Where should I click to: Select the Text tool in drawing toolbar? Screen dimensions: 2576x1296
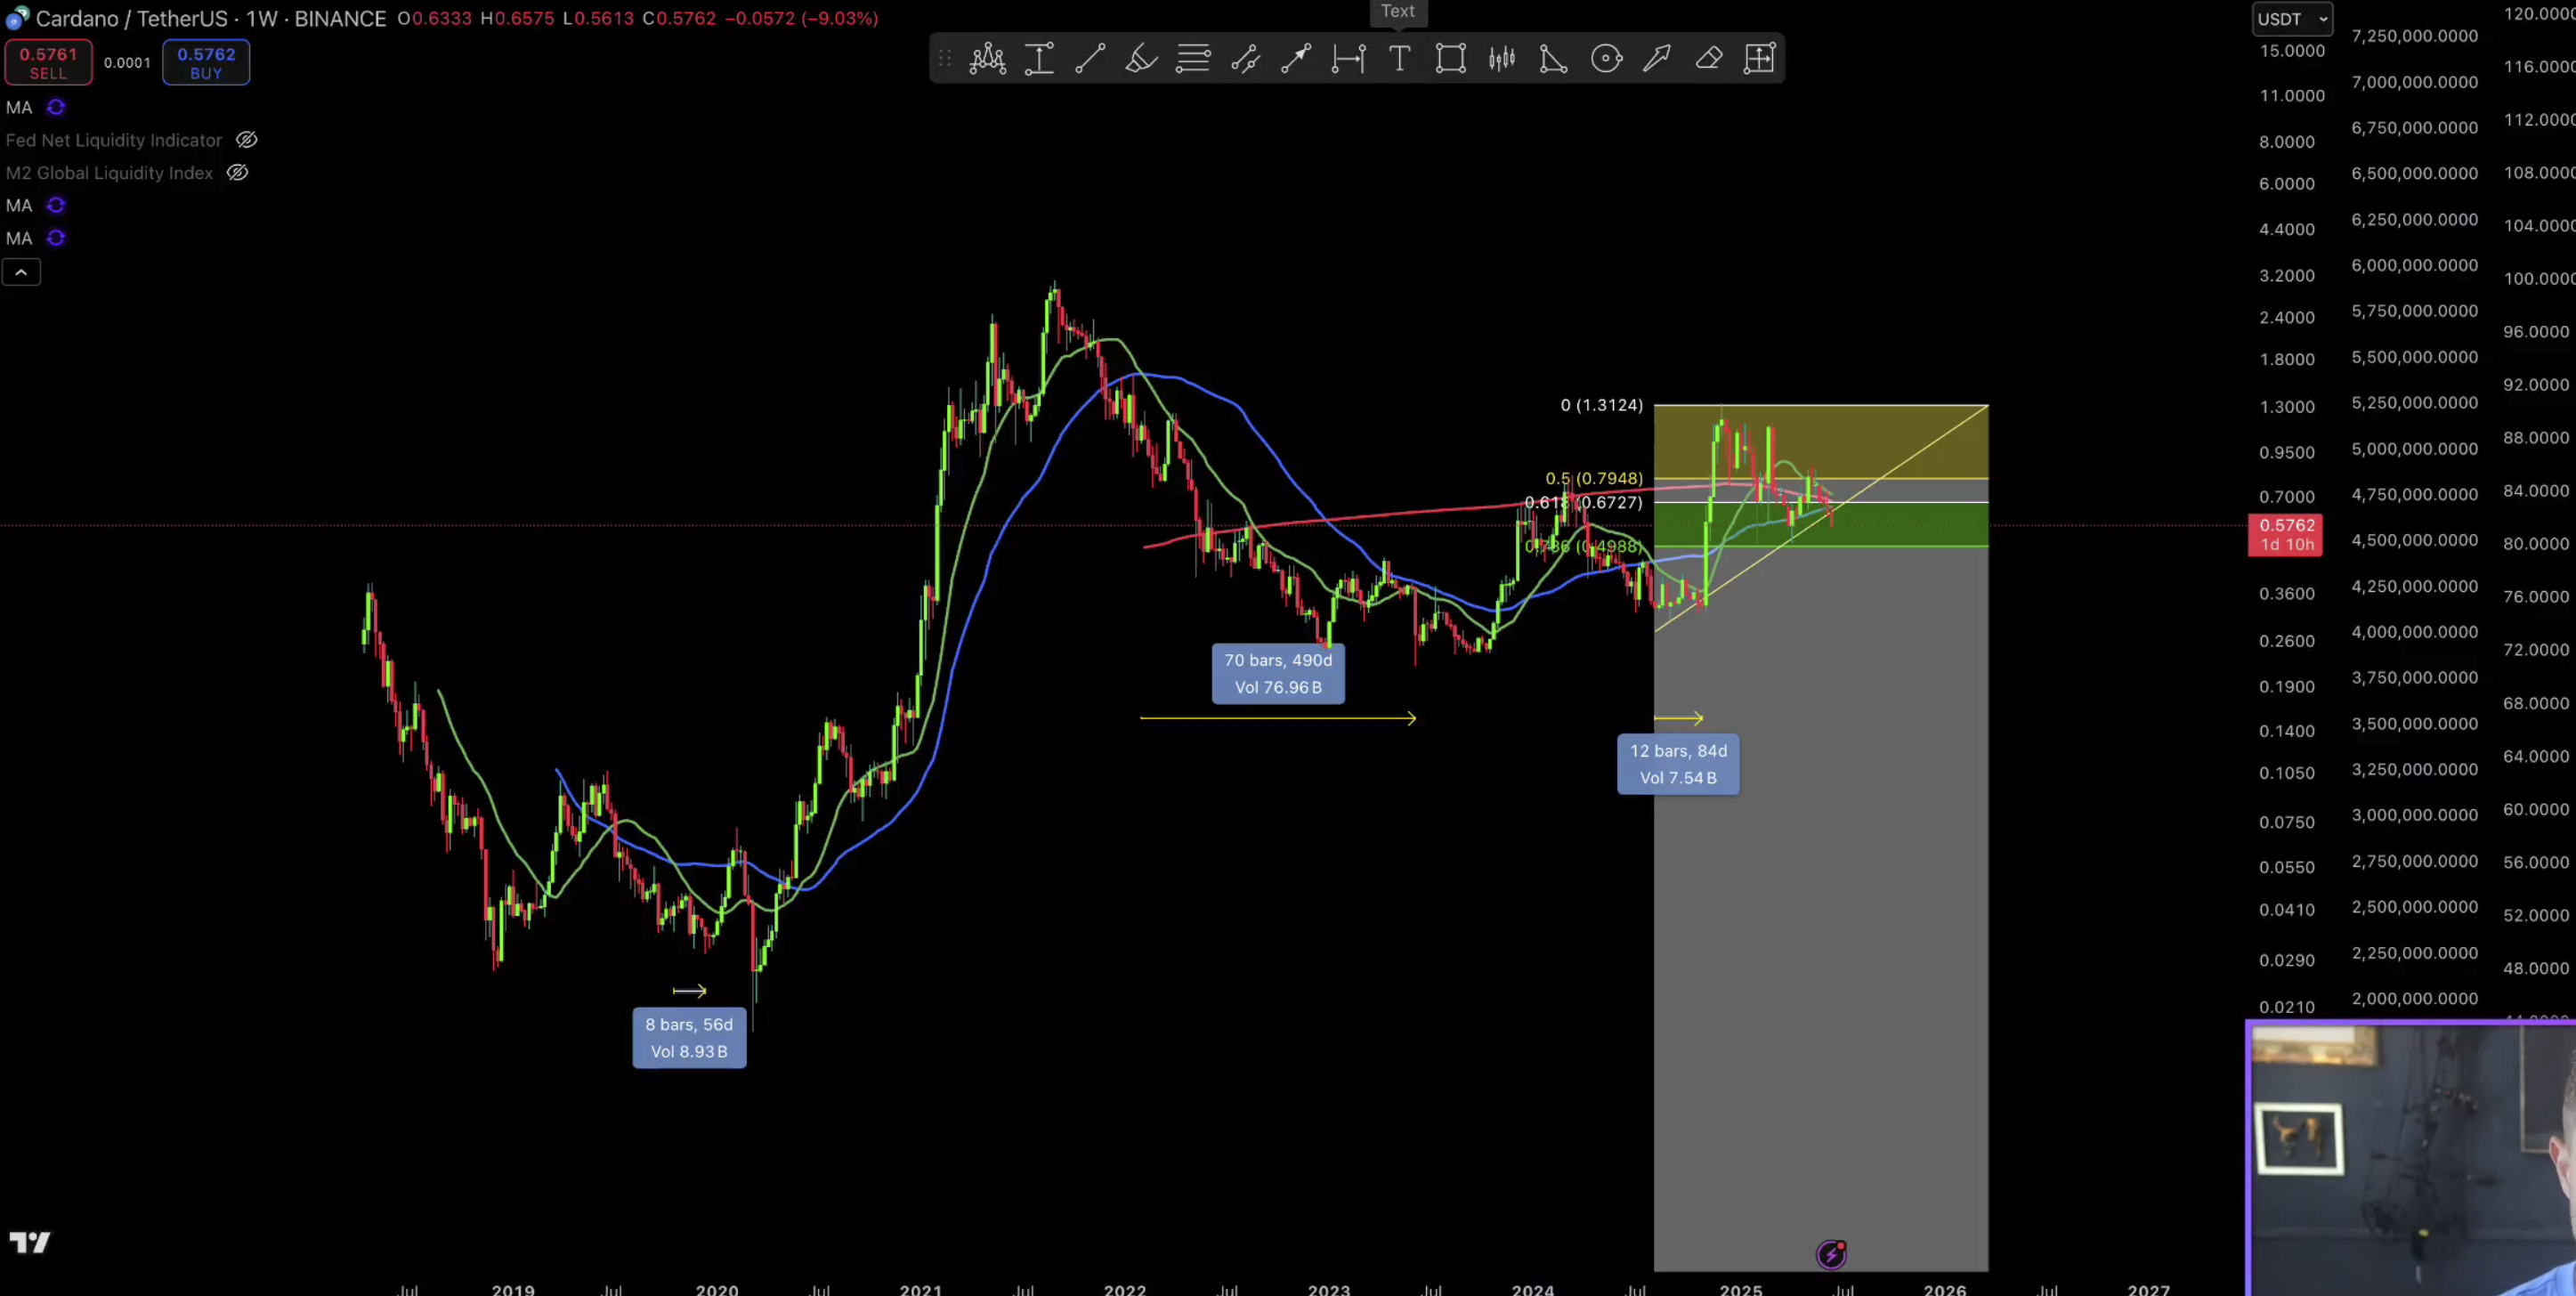click(1400, 59)
